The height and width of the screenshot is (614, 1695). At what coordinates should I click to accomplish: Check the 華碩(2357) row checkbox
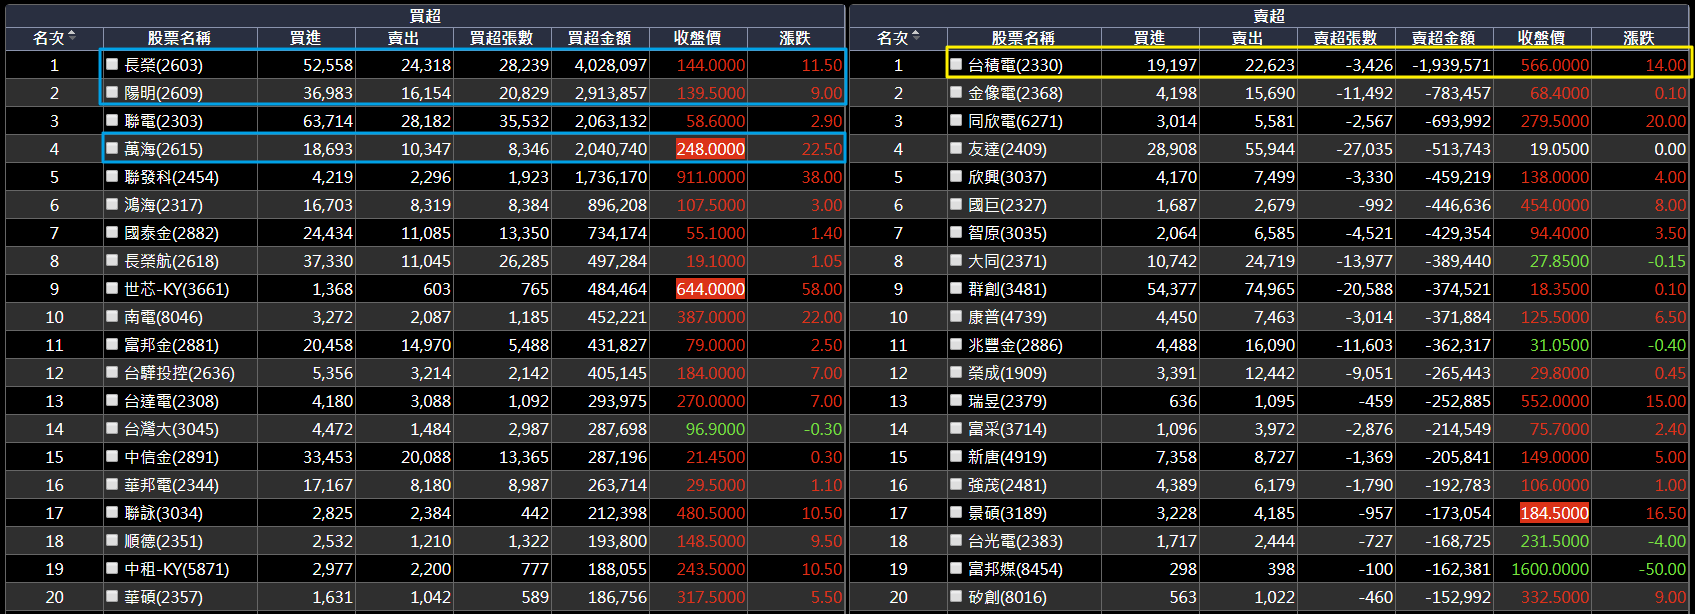tap(113, 596)
